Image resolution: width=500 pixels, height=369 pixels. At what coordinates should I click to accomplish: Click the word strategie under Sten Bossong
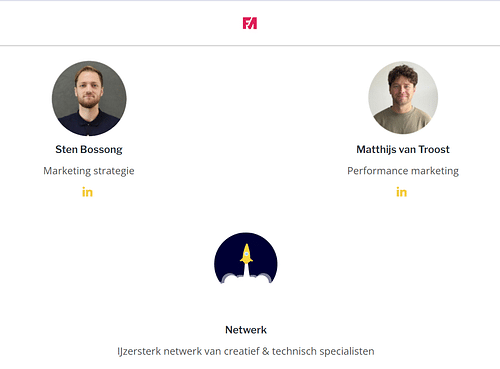[114, 171]
